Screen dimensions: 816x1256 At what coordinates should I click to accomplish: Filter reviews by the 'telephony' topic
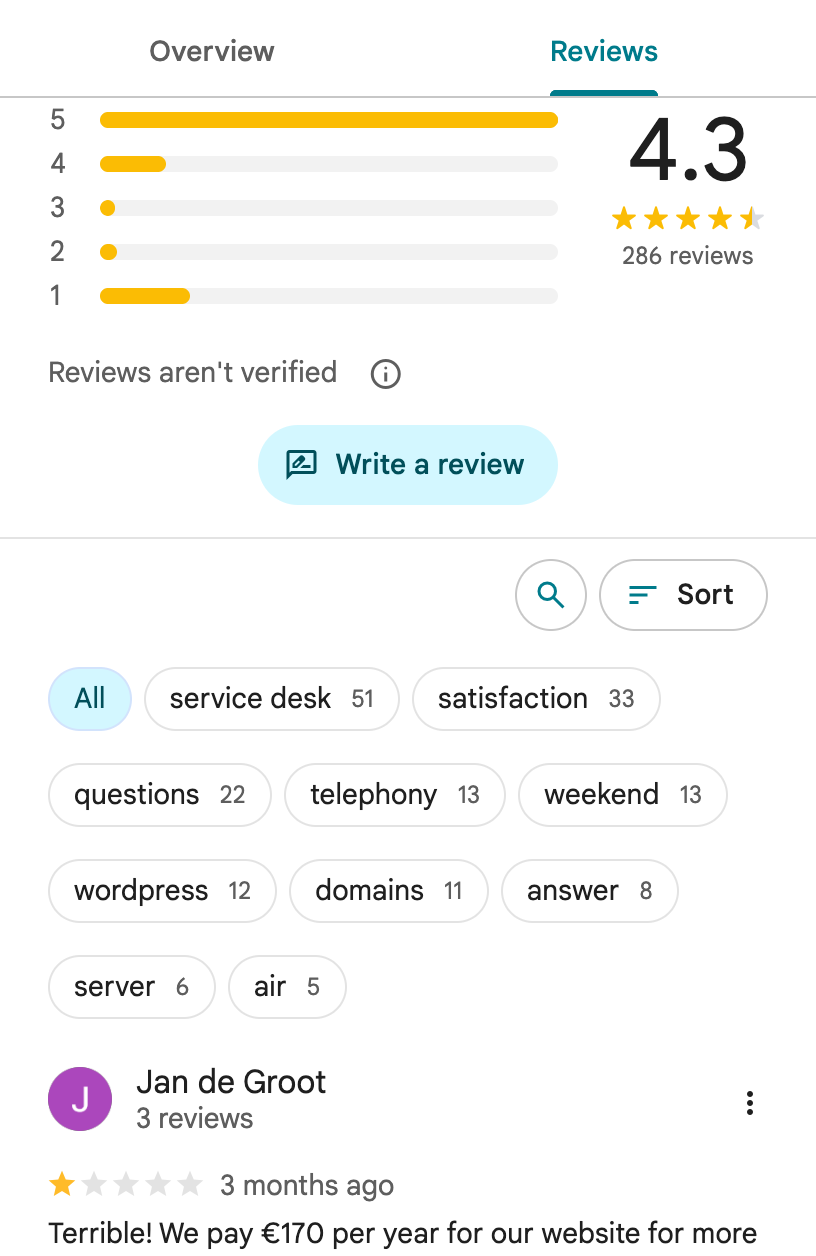pos(394,794)
